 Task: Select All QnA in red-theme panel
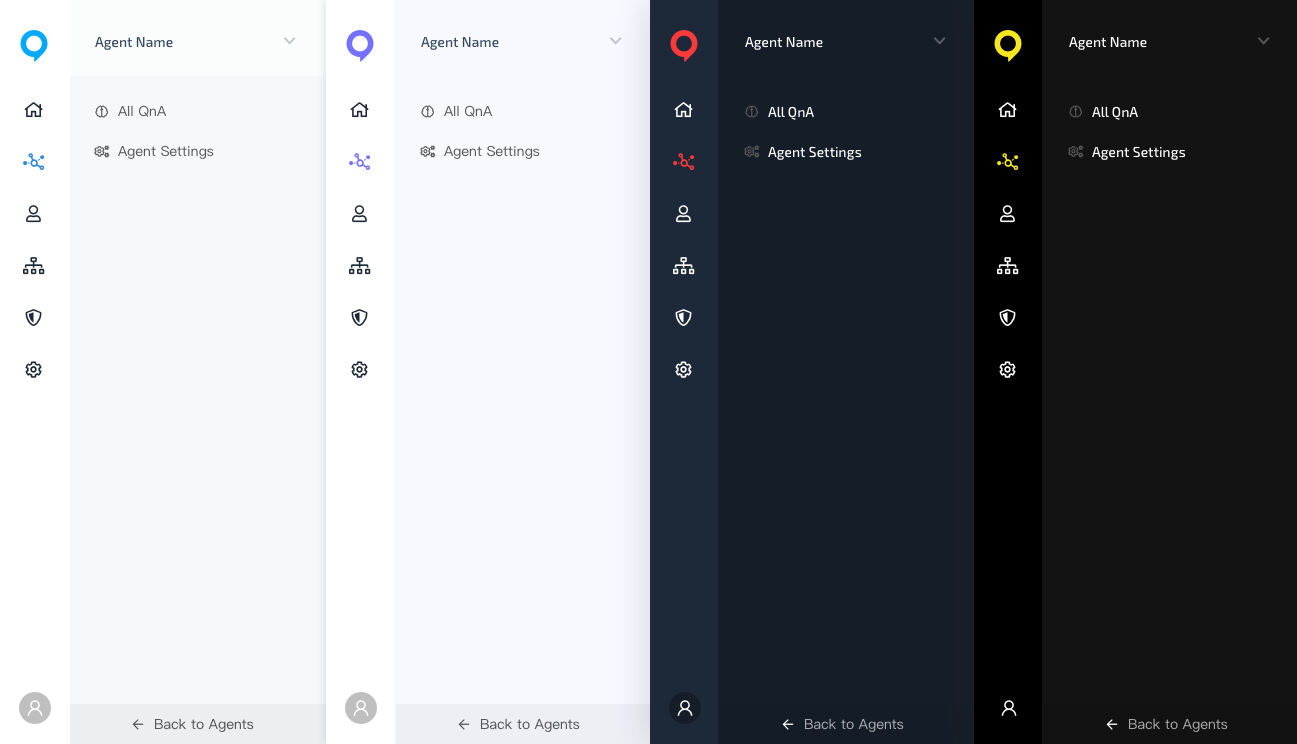coord(790,113)
